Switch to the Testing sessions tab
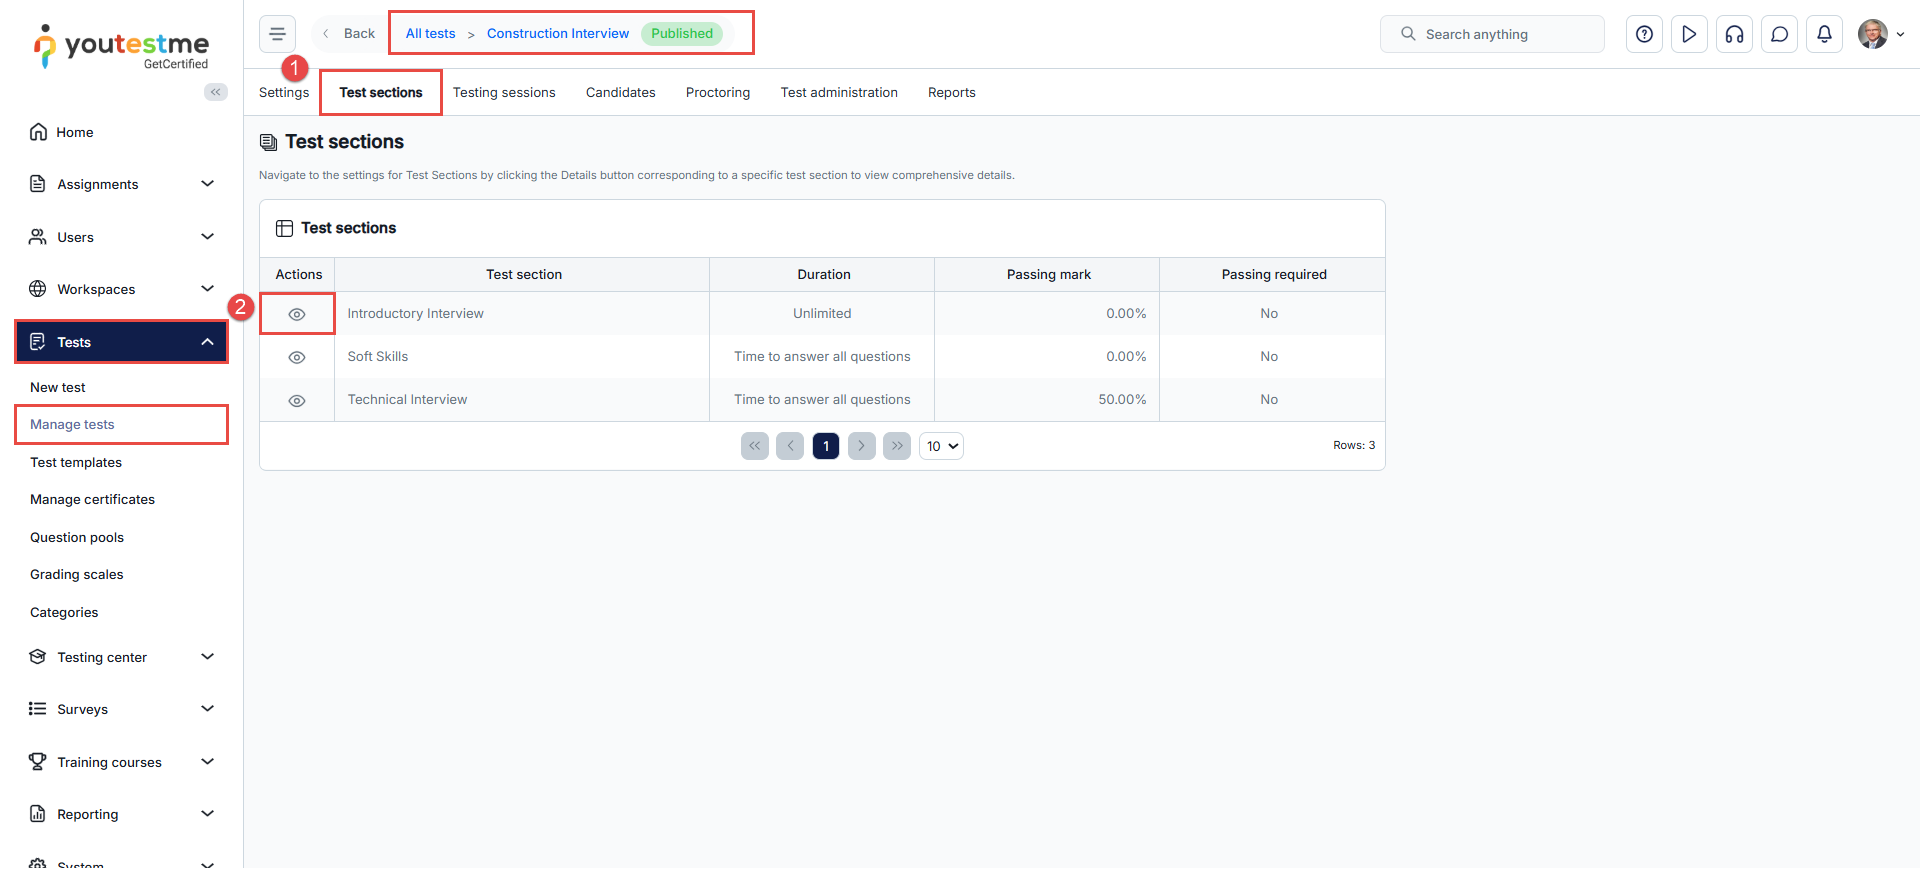The height and width of the screenshot is (869, 1920). (504, 92)
